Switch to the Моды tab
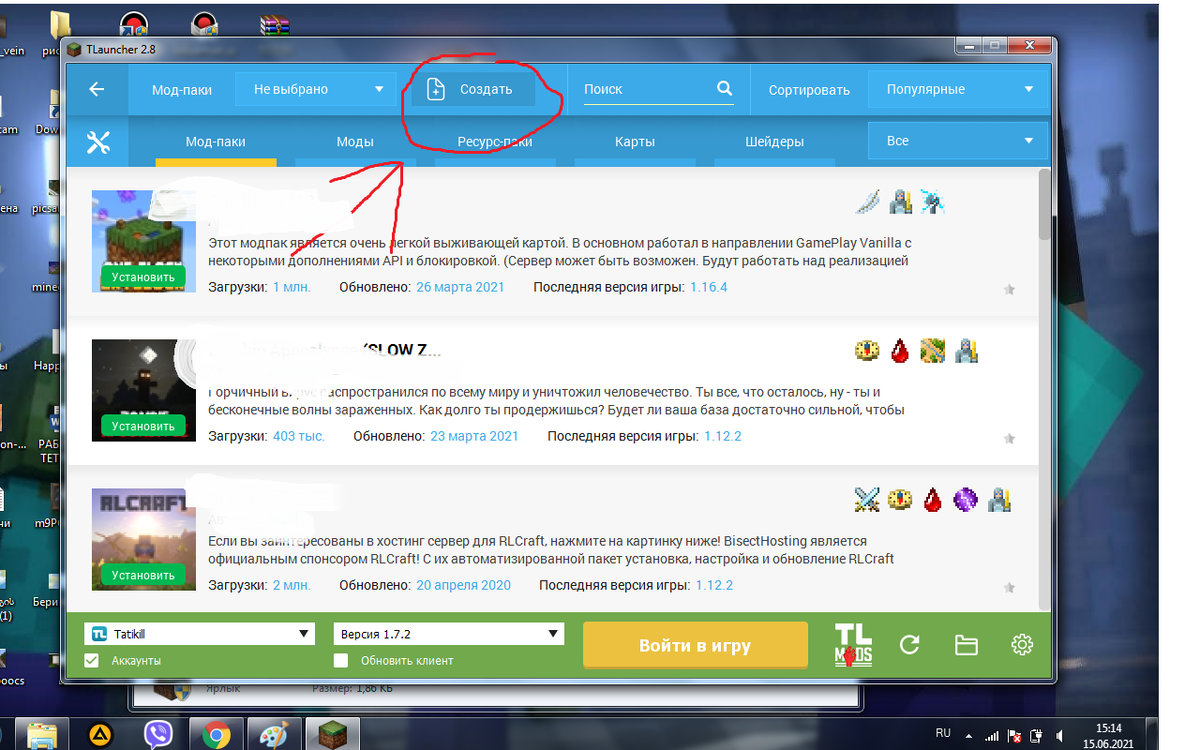This screenshot has width=1200, height=750. 355,142
